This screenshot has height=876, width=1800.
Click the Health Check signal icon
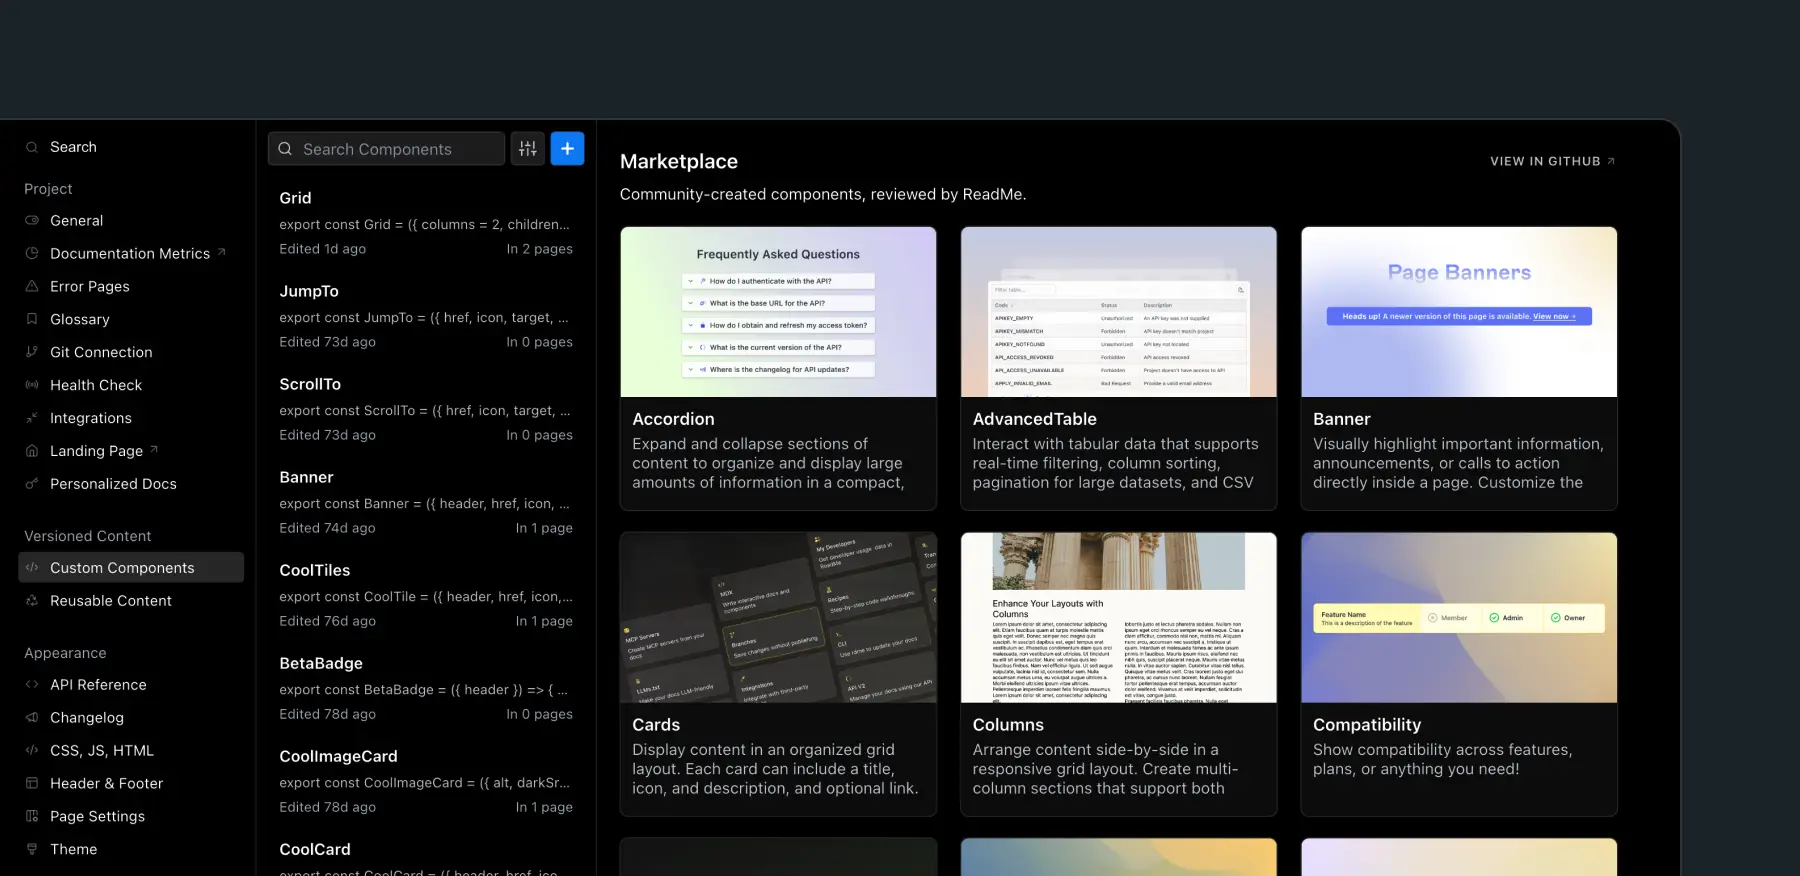(x=32, y=385)
